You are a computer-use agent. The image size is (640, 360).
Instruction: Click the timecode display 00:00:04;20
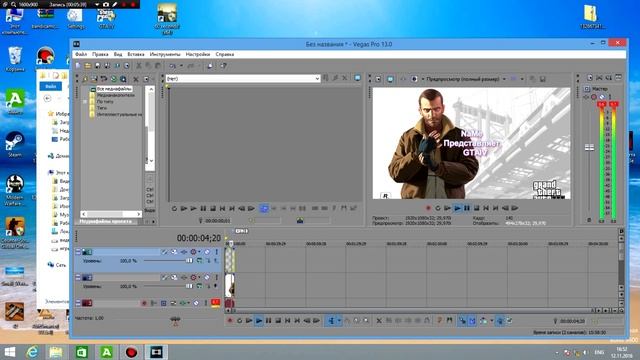198,238
